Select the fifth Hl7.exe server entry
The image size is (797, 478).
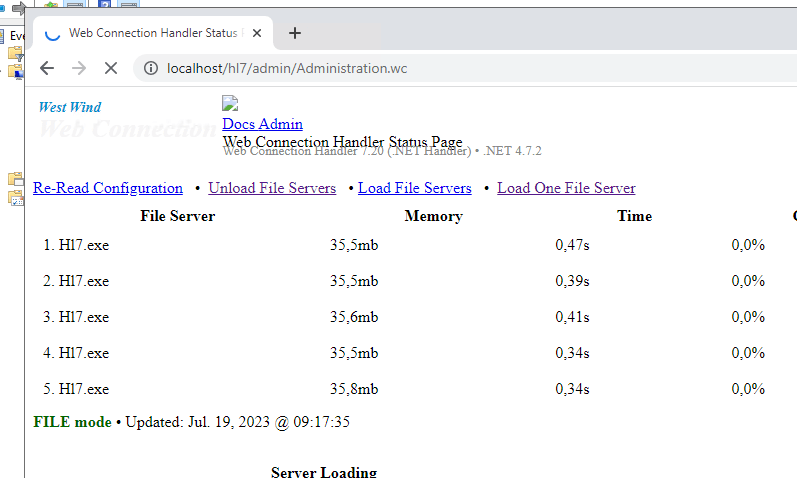click(x=83, y=389)
